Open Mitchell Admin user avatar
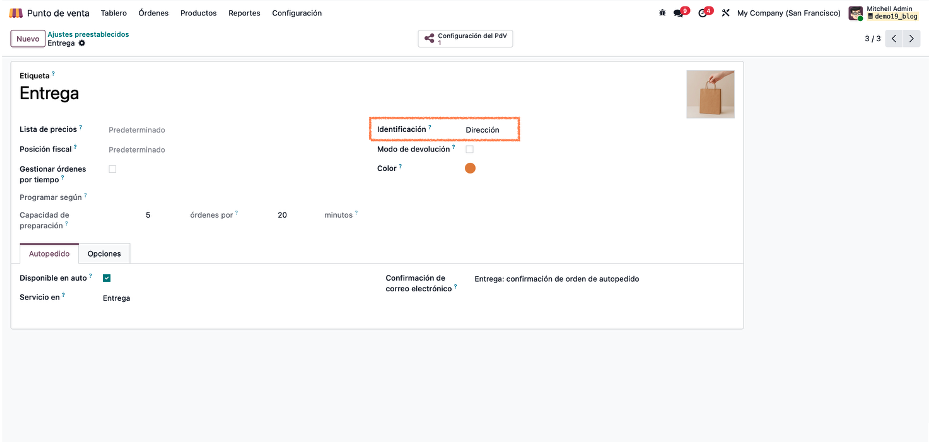 coord(855,13)
